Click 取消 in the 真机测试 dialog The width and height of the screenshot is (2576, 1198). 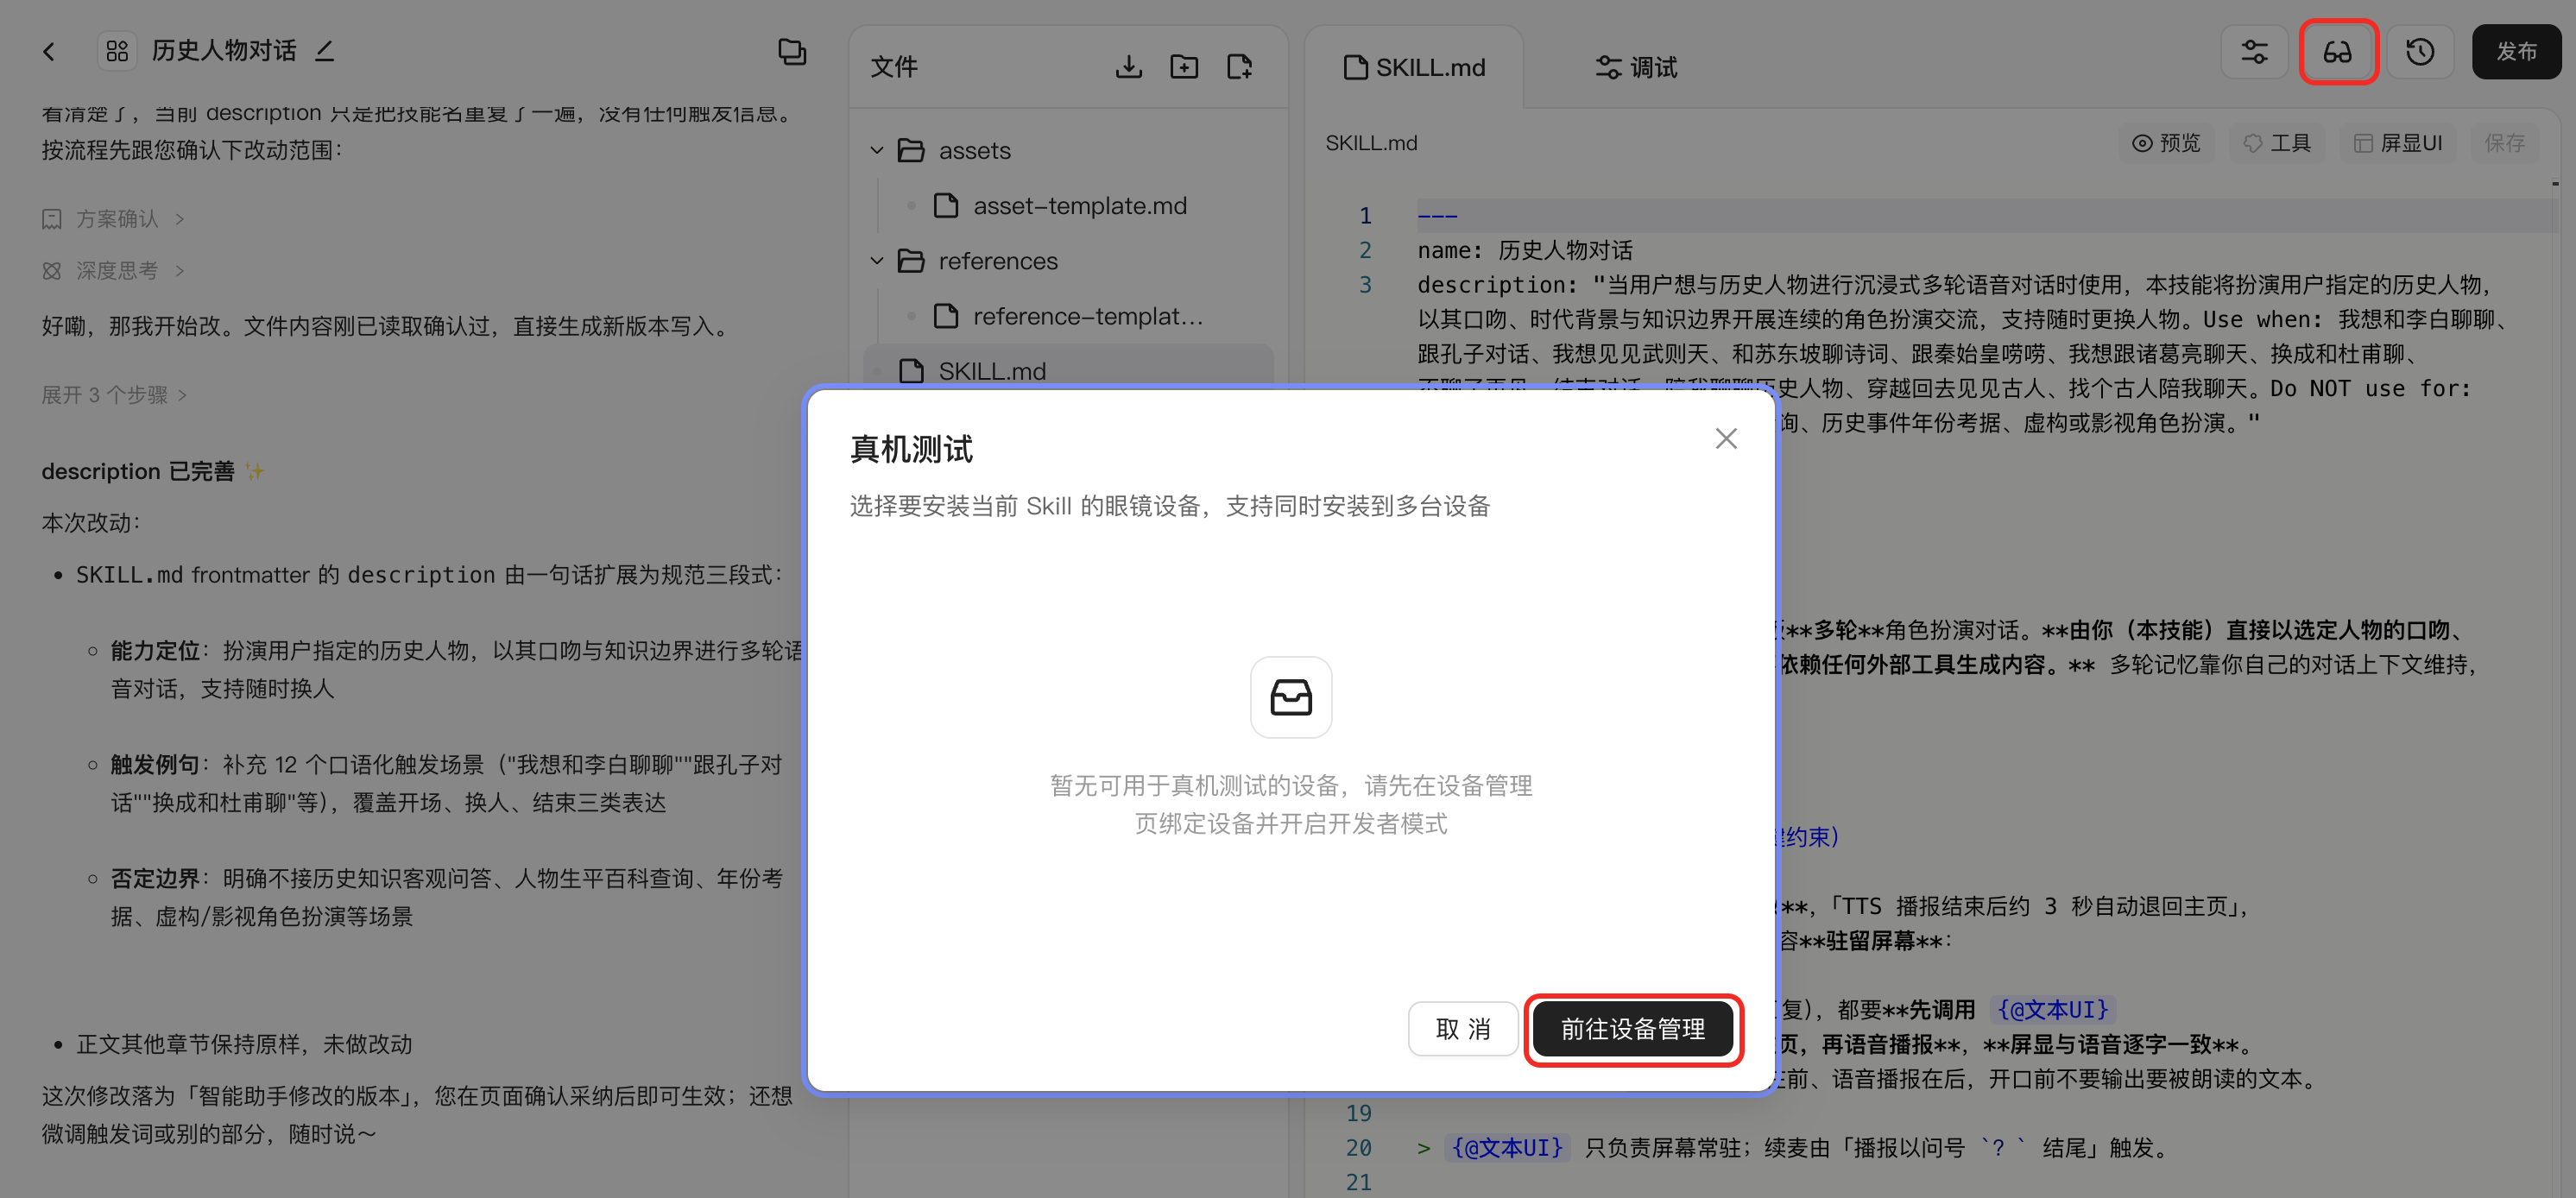click(1463, 1029)
